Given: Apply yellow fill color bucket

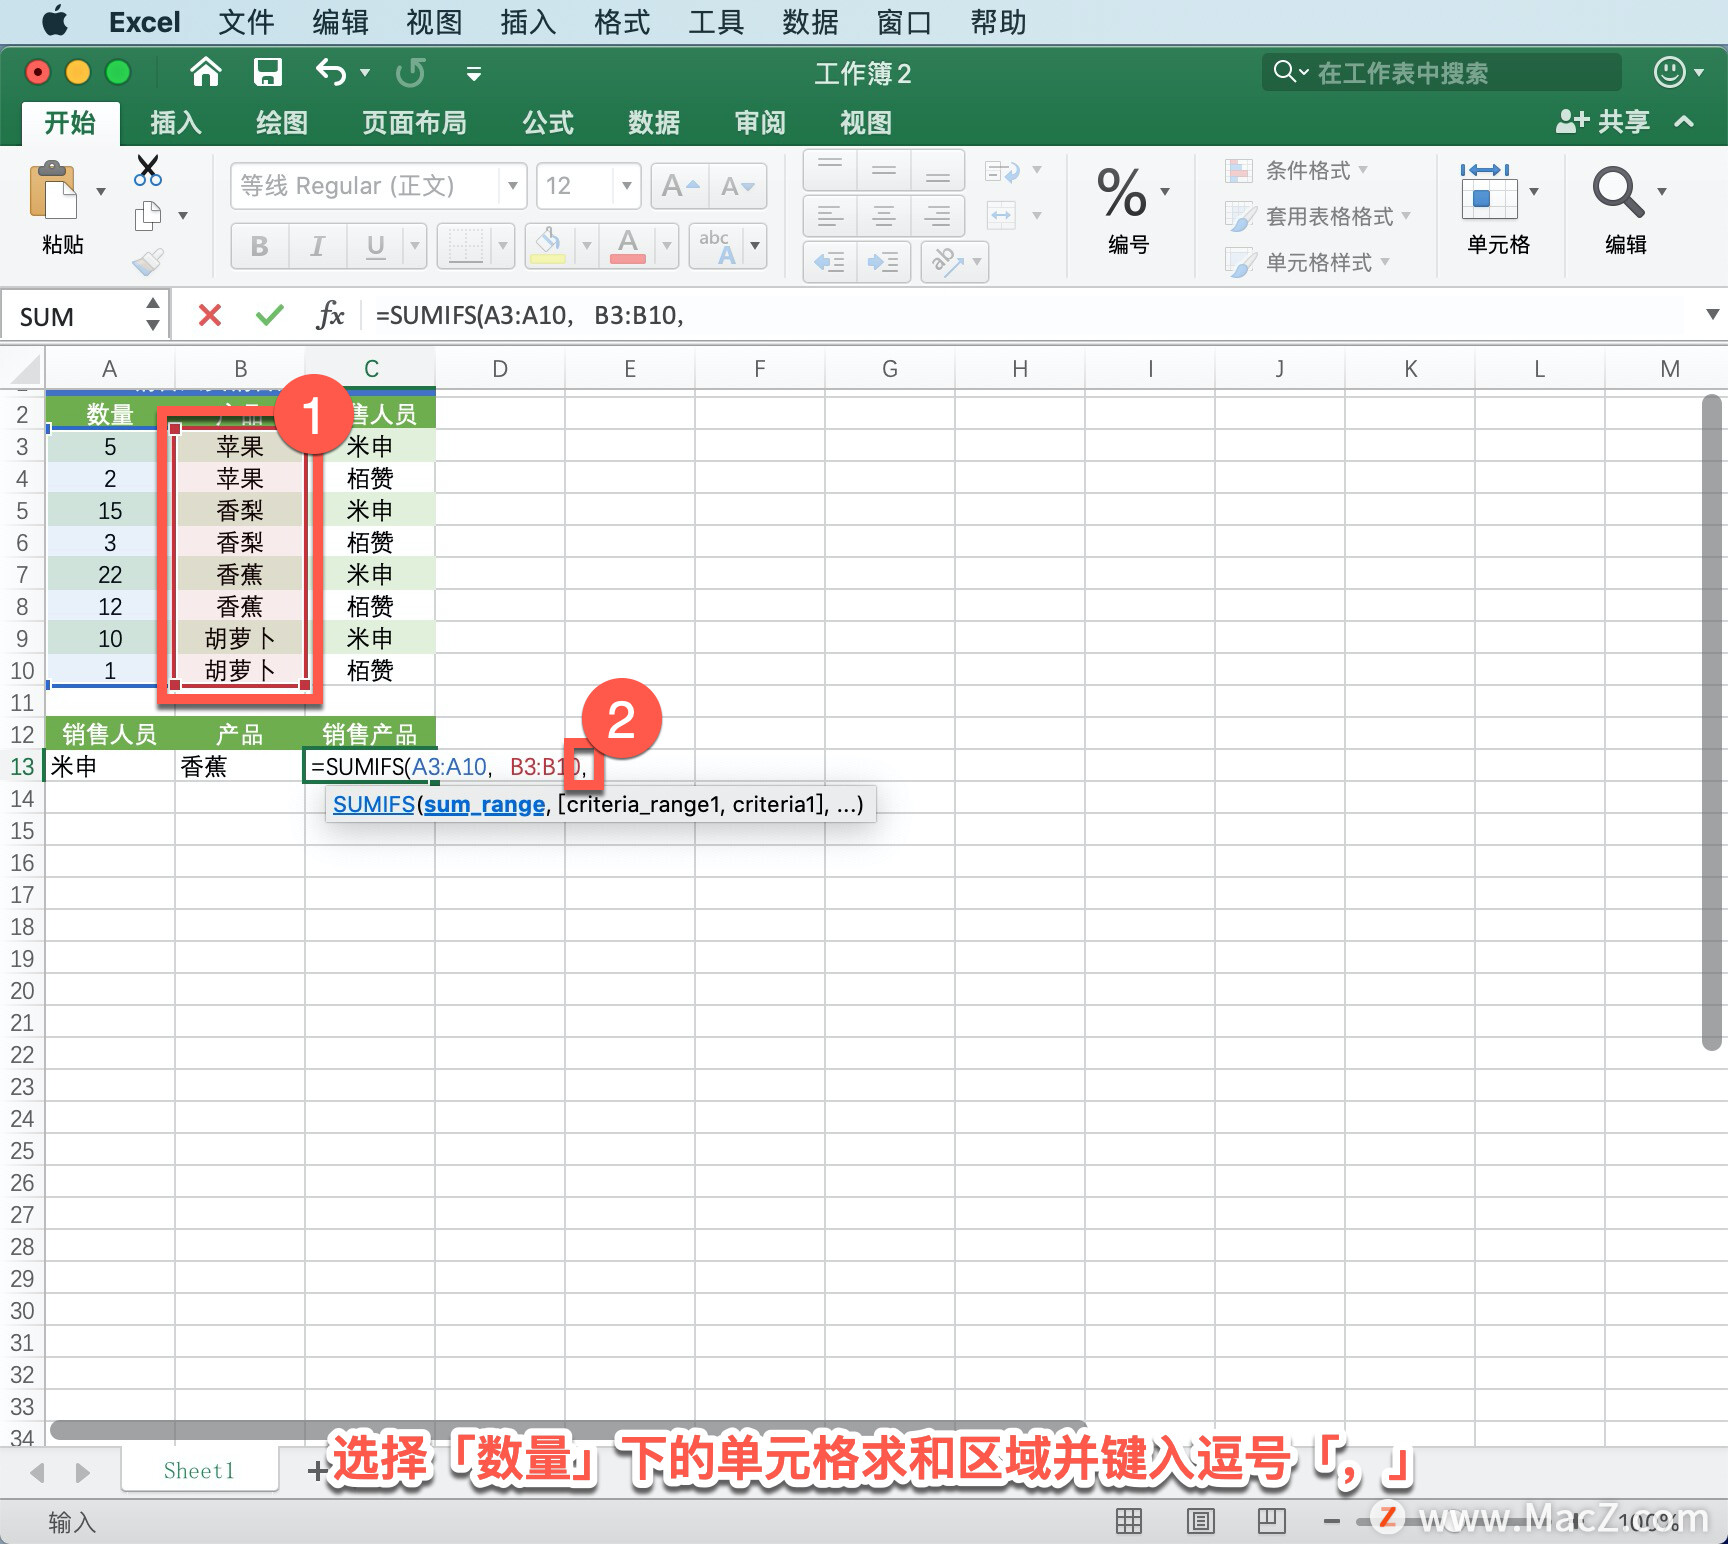Looking at the screenshot, I should coord(548,246).
